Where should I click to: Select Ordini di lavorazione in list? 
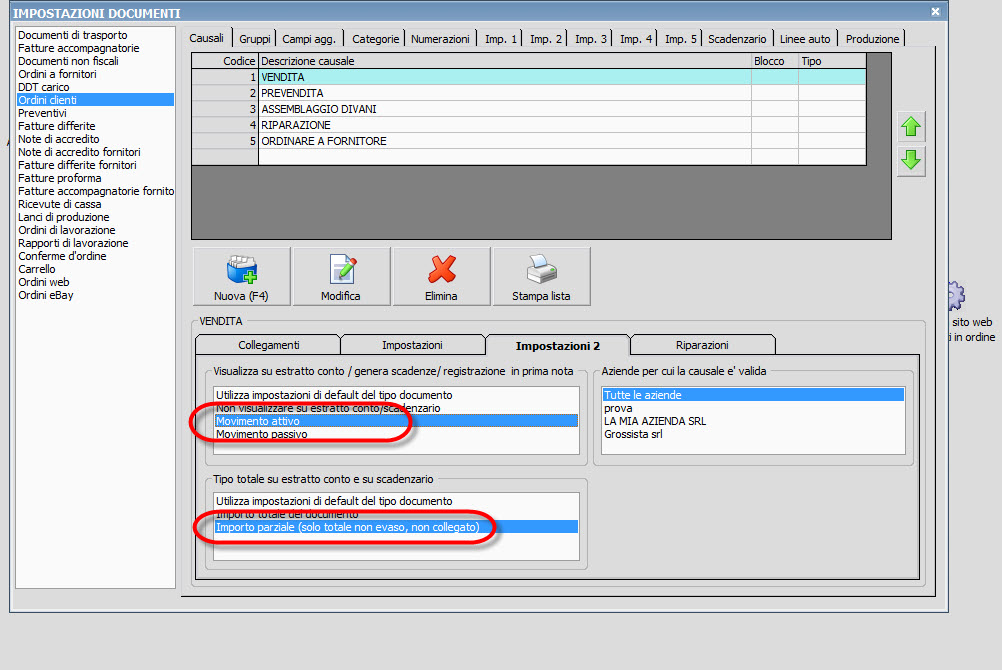pos(95,230)
